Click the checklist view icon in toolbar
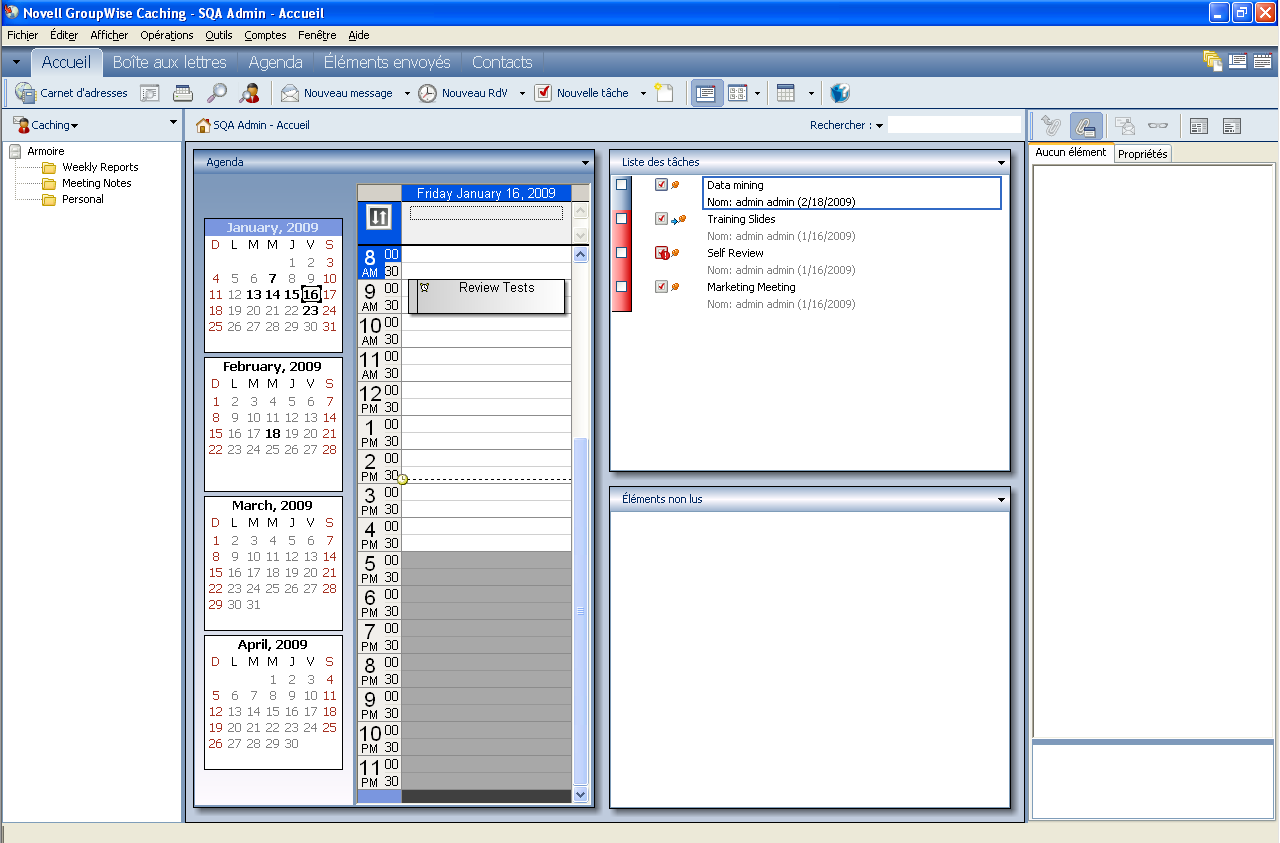 point(738,93)
